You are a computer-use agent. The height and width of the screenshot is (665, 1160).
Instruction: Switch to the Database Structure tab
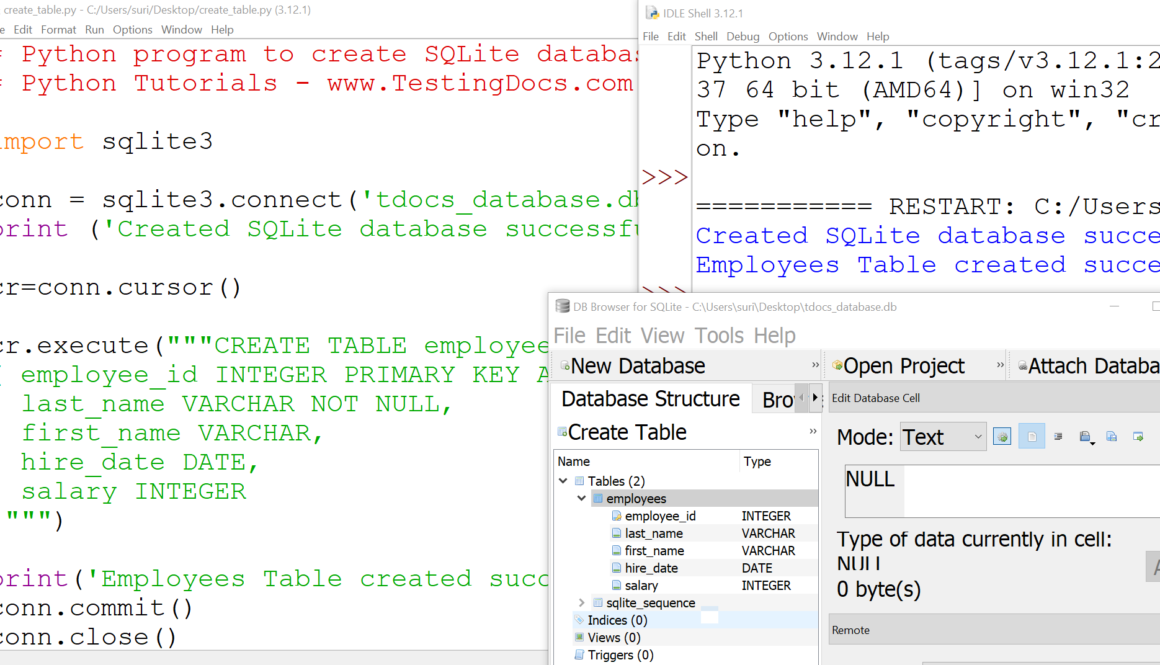(x=650, y=399)
